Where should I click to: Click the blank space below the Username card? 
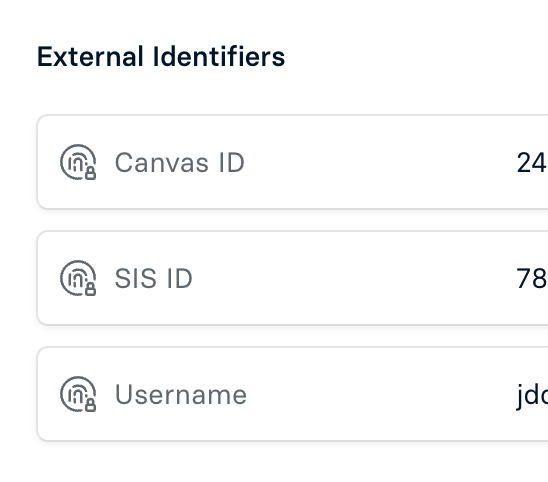click(x=274, y=463)
